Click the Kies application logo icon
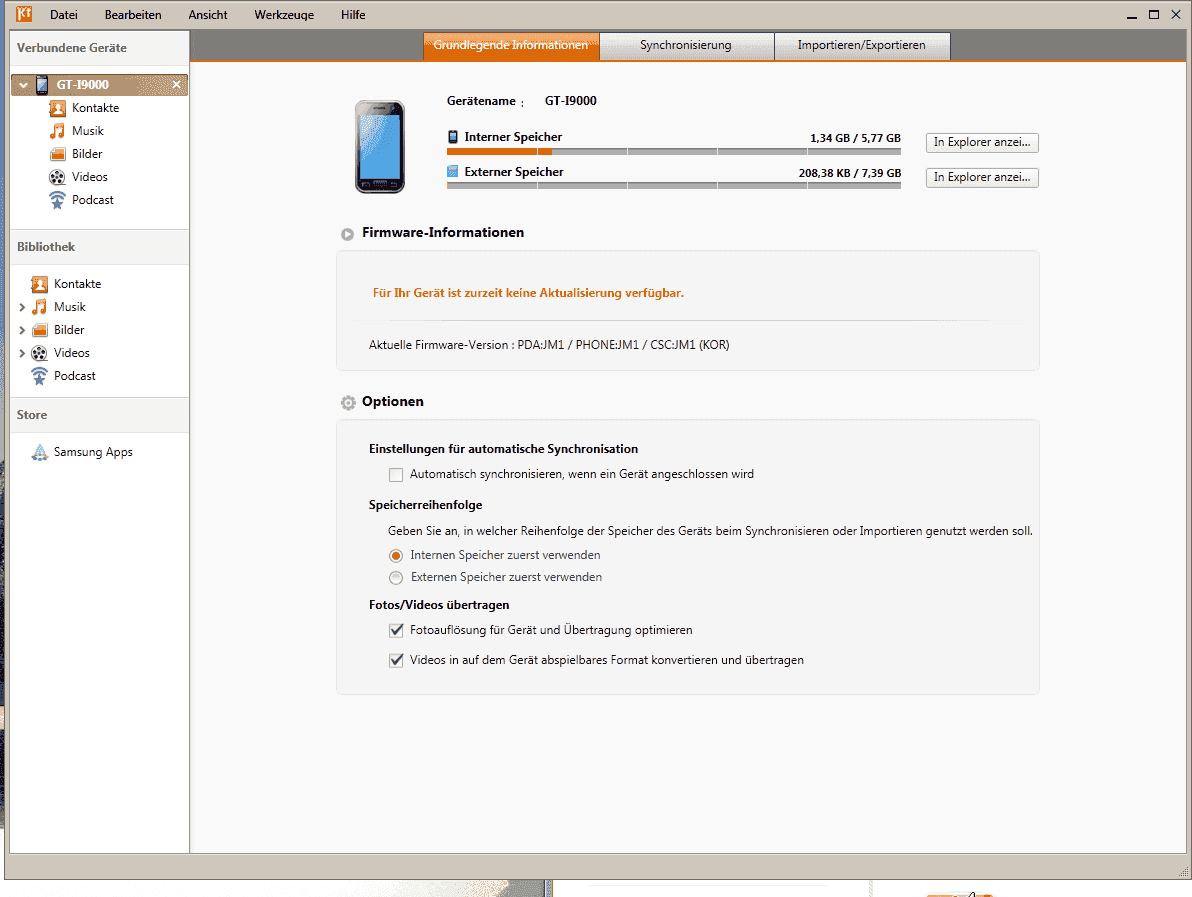Viewport: 1192px width, 897px height. pyautogui.click(x=24, y=14)
